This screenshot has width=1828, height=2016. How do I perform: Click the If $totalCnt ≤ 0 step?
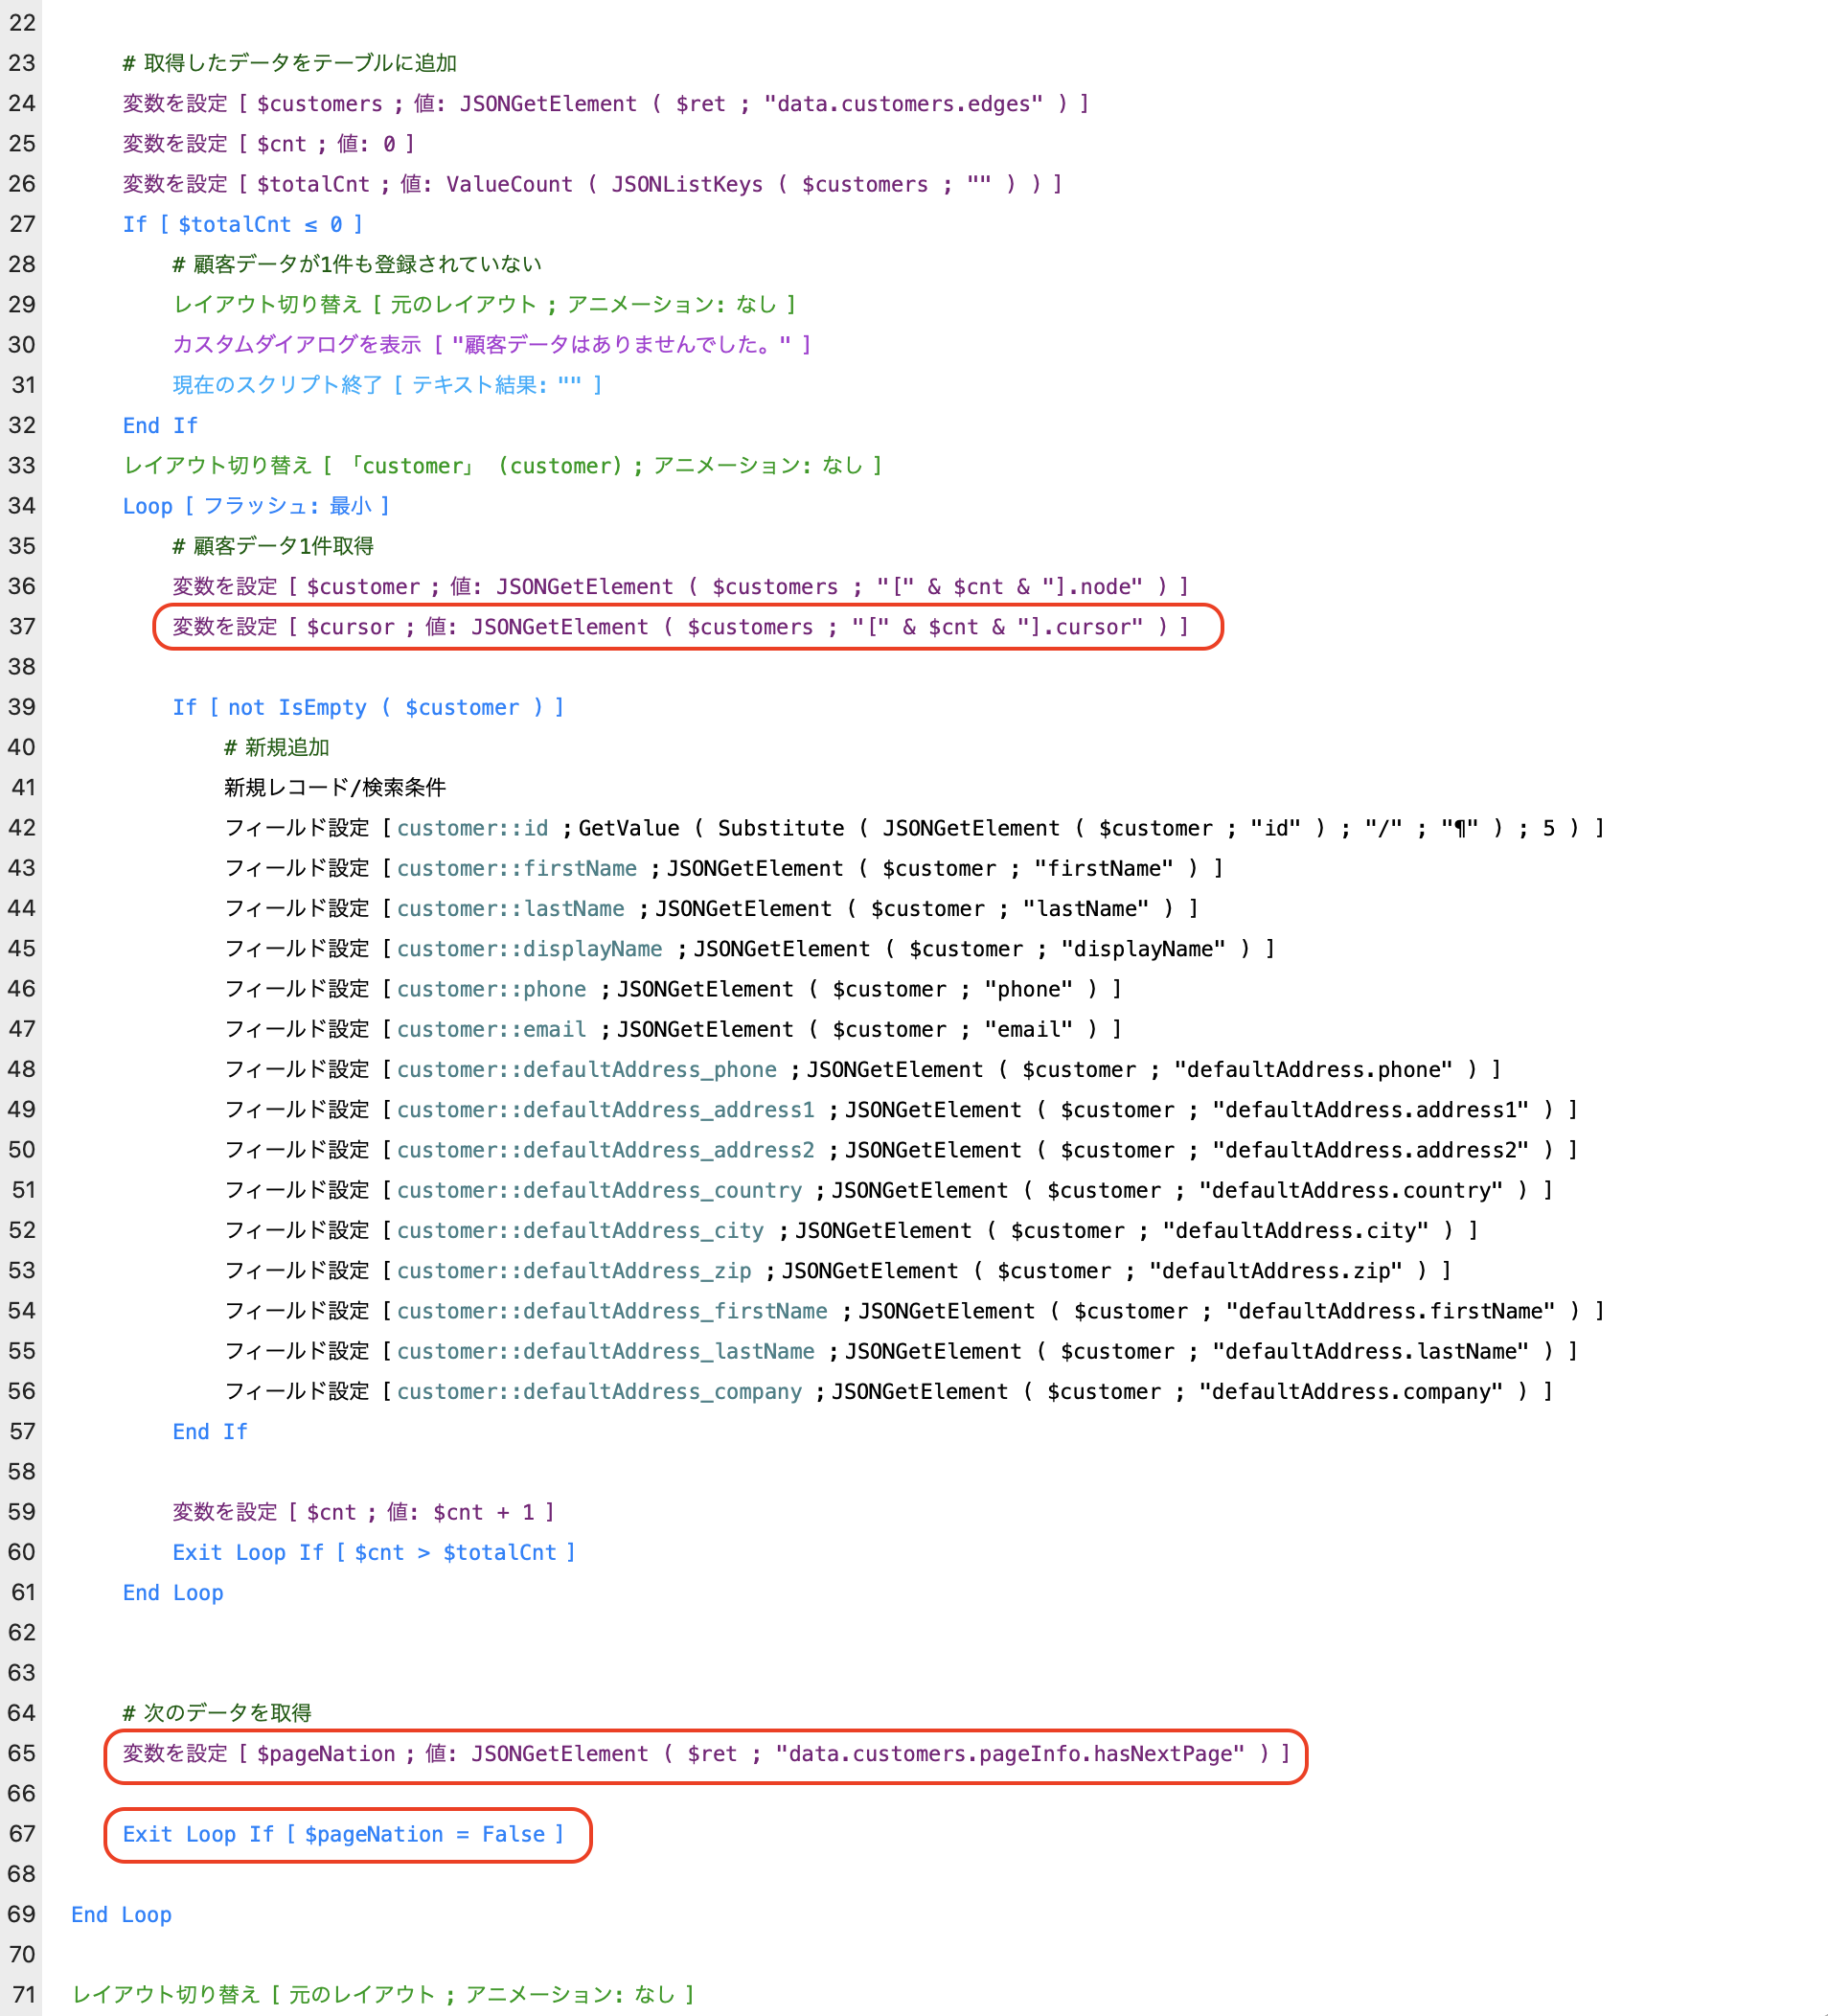[243, 224]
